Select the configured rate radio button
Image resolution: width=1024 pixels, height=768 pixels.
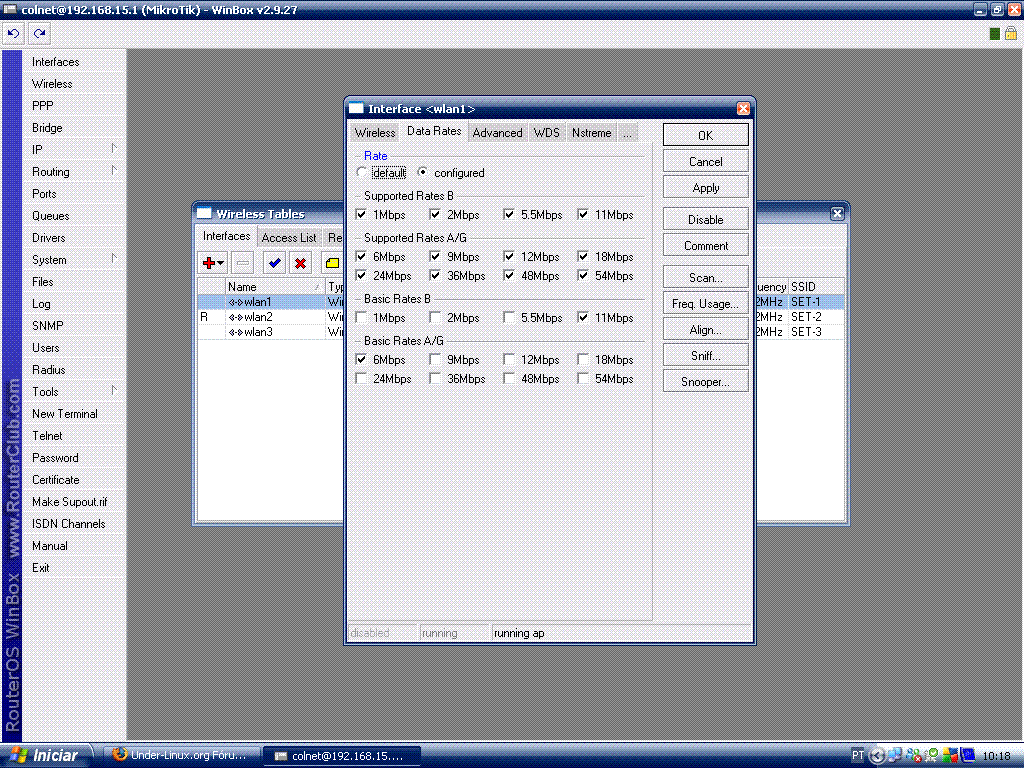423,172
